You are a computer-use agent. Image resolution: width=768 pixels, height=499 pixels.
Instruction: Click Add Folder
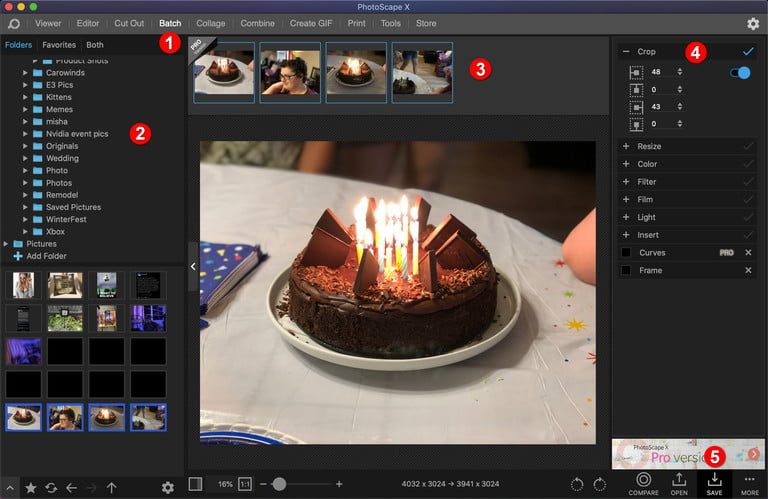click(x=40, y=256)
